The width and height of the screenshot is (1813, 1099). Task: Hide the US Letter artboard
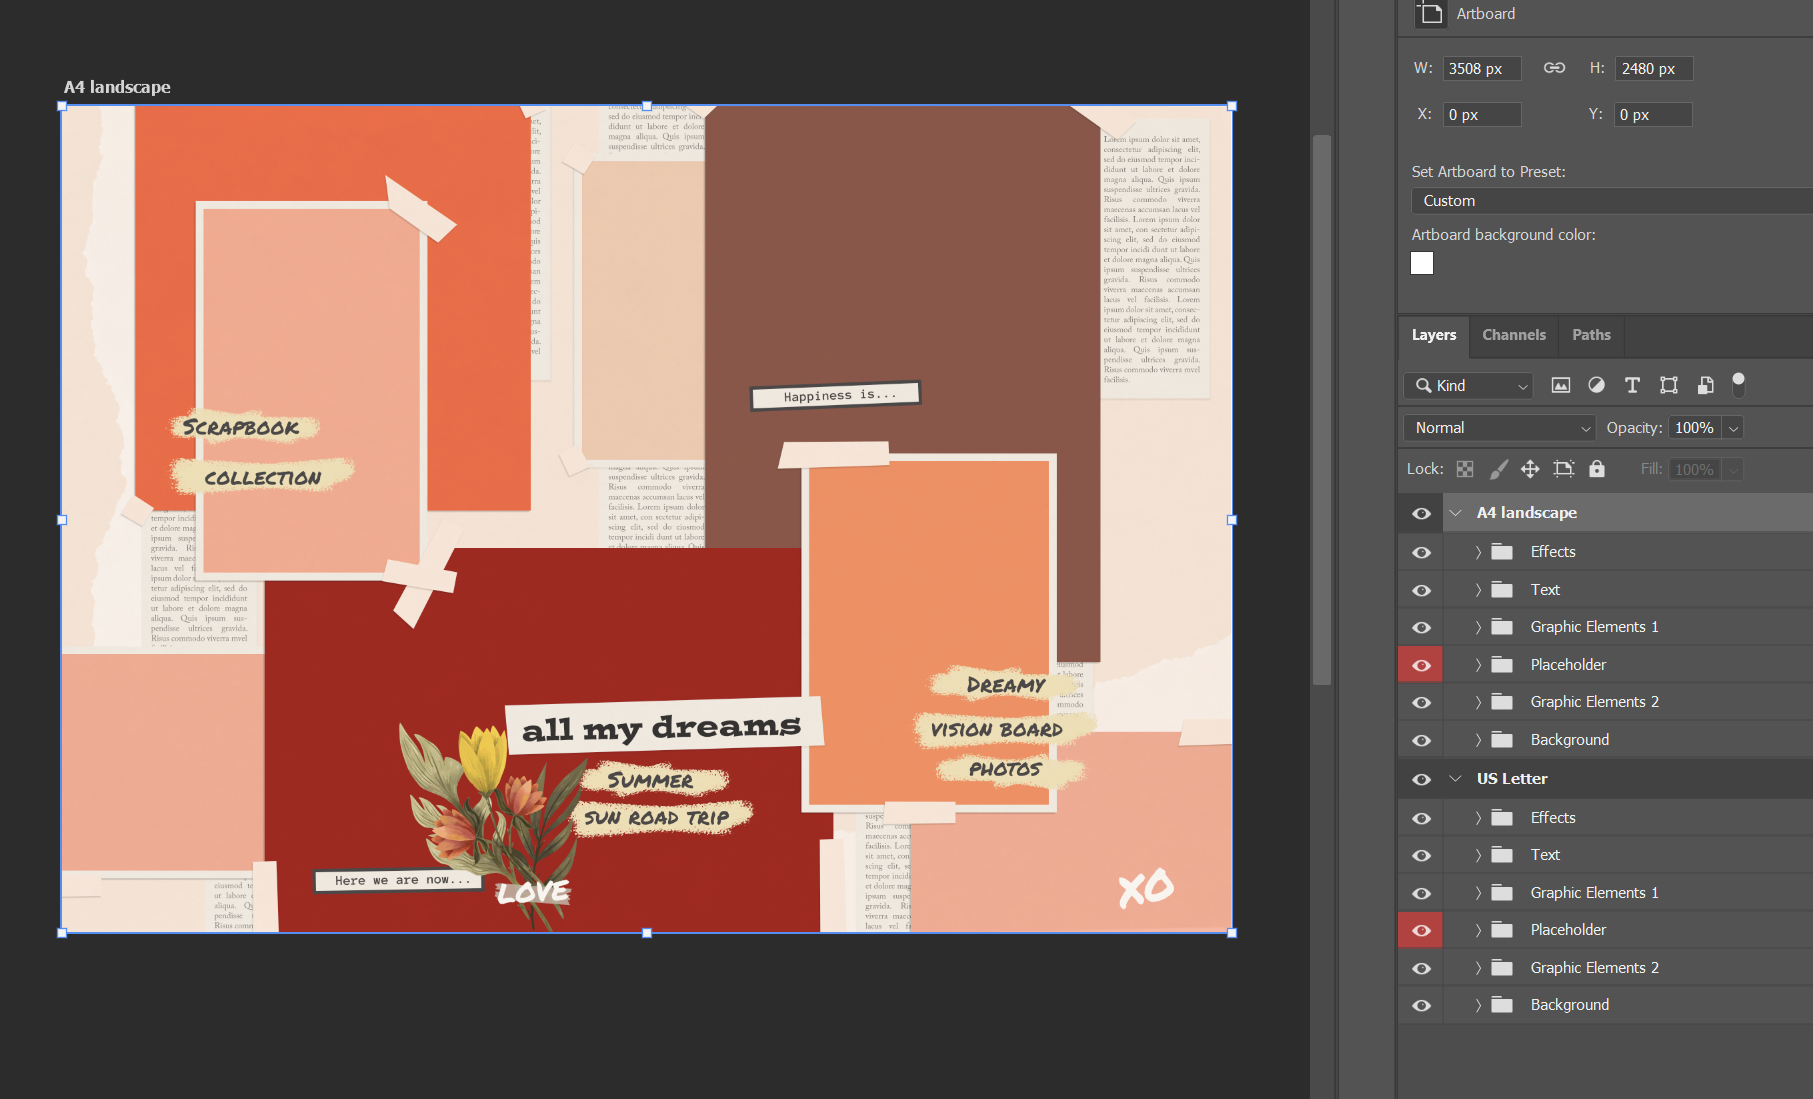pos(1421,779)
